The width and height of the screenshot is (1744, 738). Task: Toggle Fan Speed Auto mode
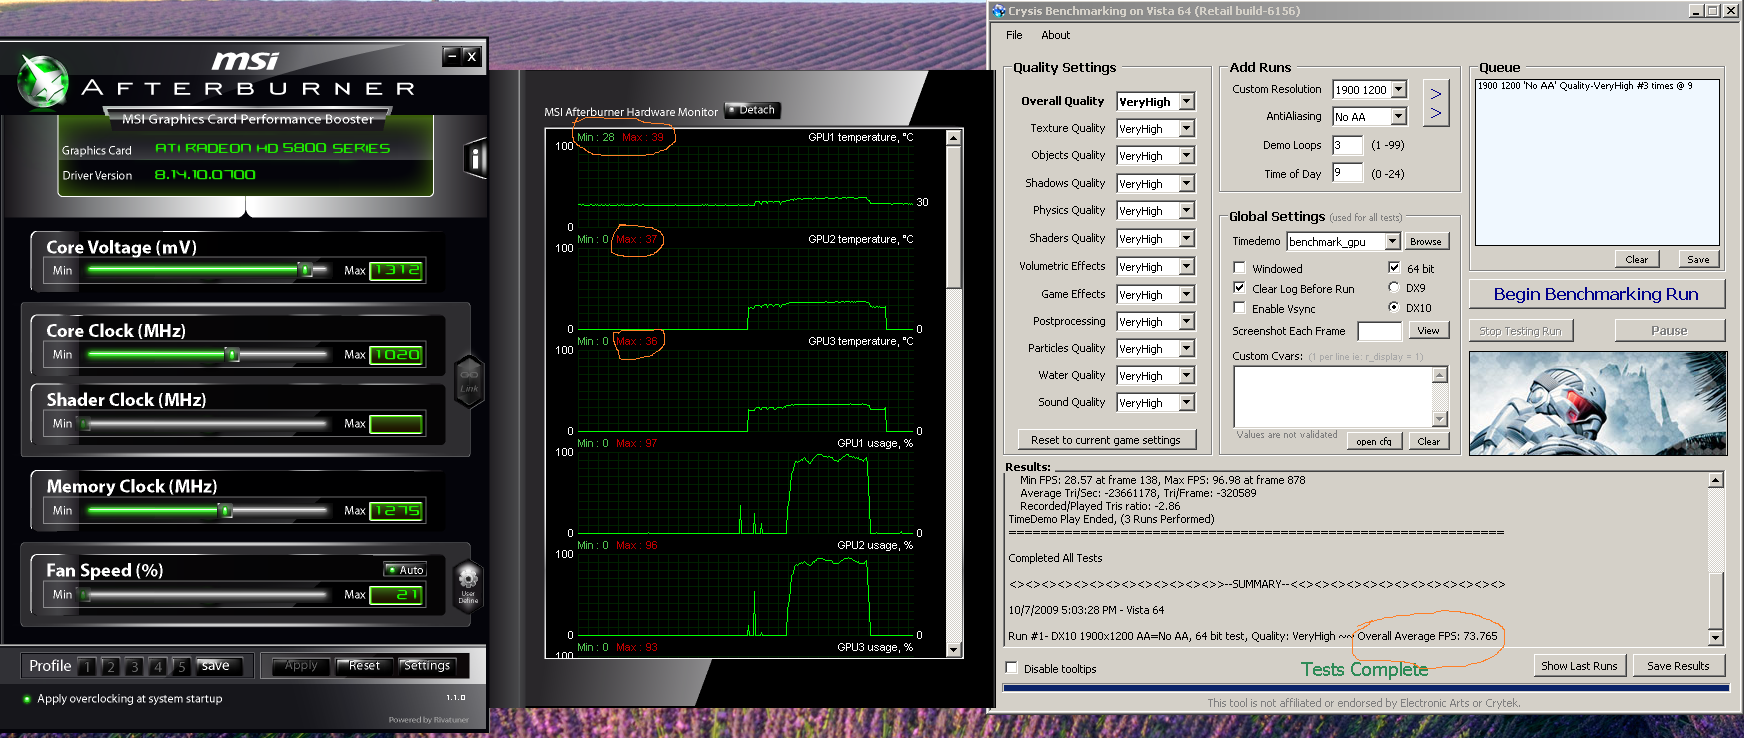[406, 570]
